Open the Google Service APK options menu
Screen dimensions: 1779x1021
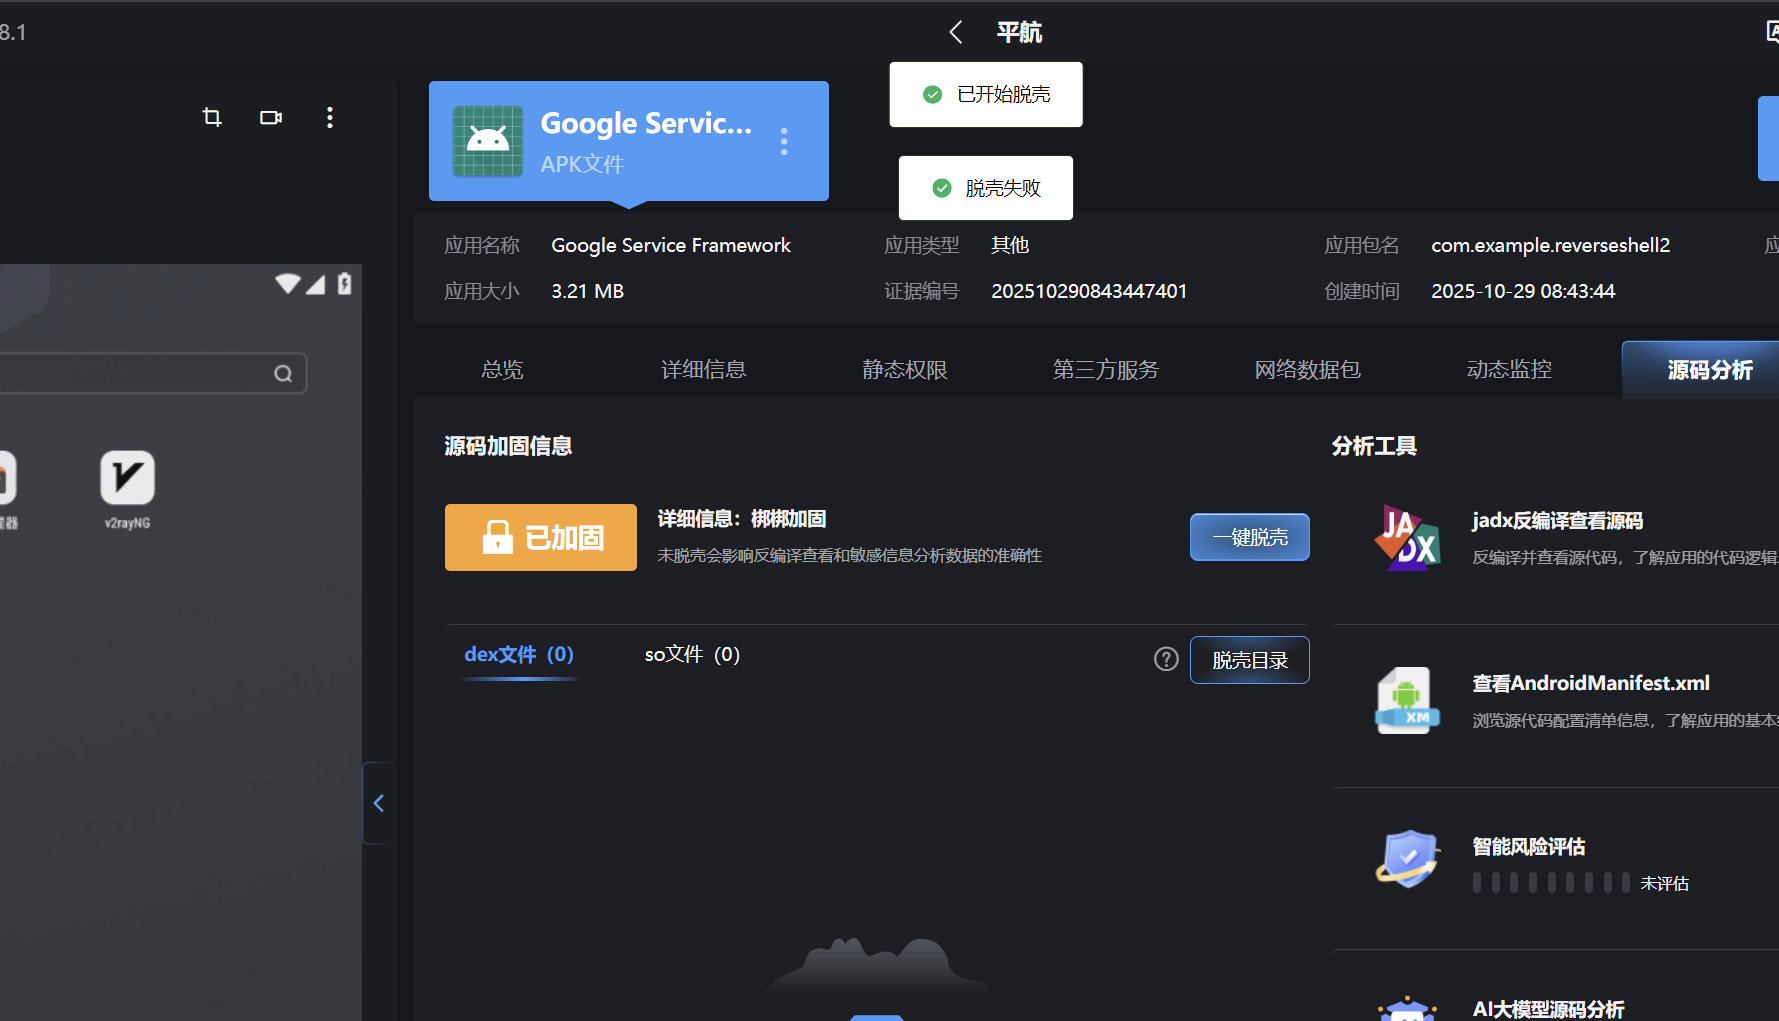(x=784, y=142)
